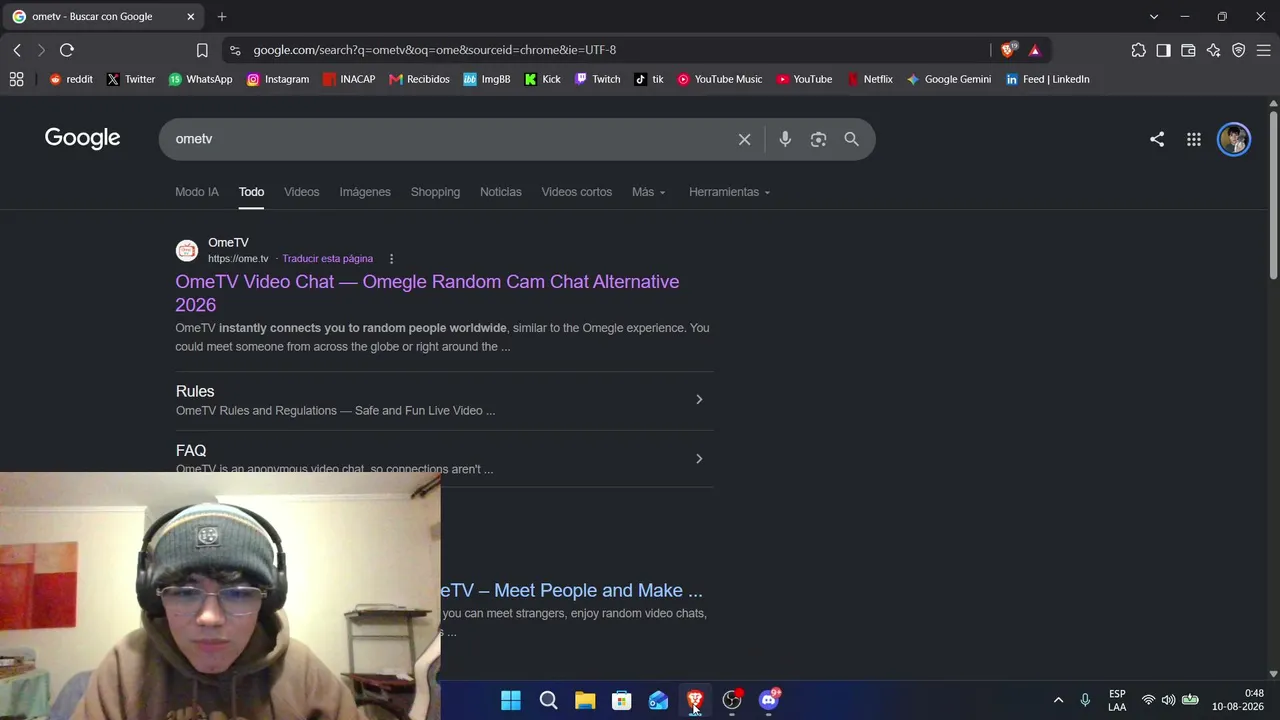Show hidden icons in system tray
Image resolution: width=1280 pixels, height=720 pixels.
click(1058, 700)
